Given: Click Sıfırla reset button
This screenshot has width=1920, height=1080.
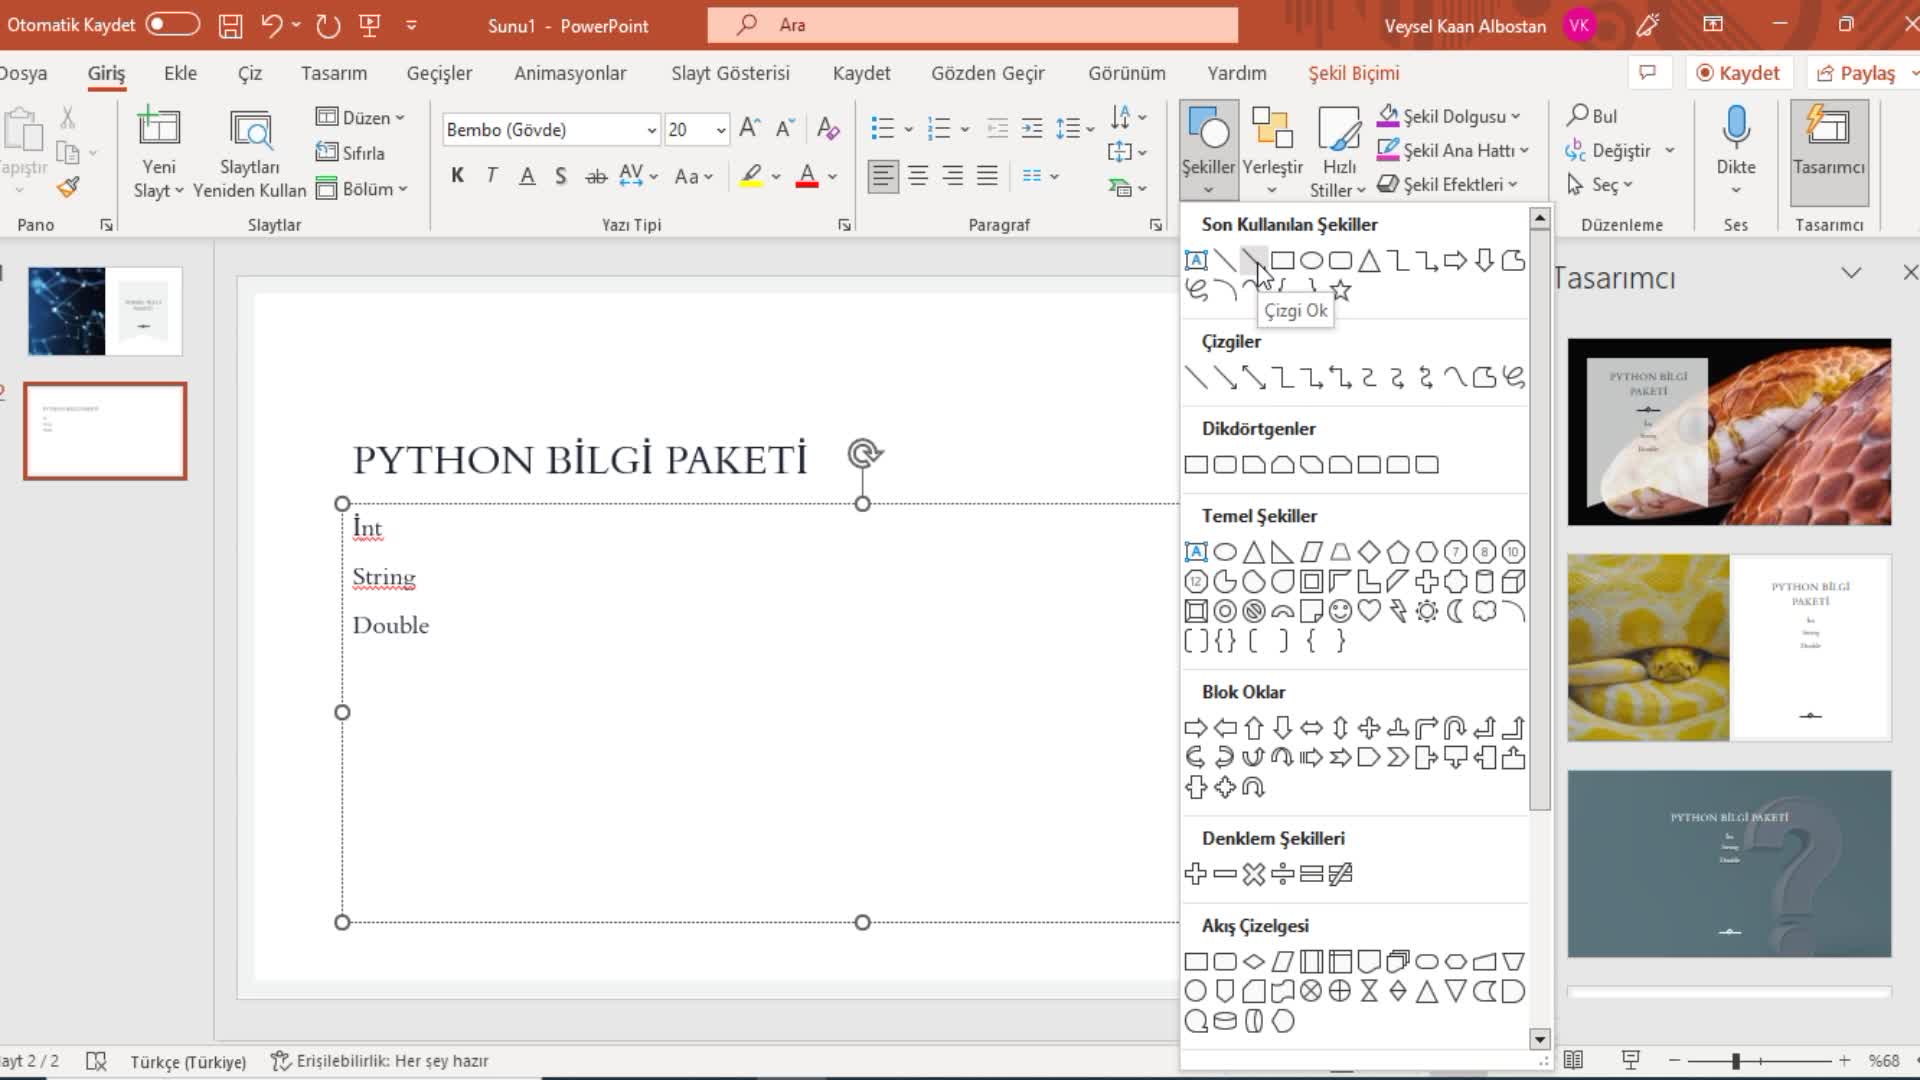Looking at the screenshot, I should [350, 153].
